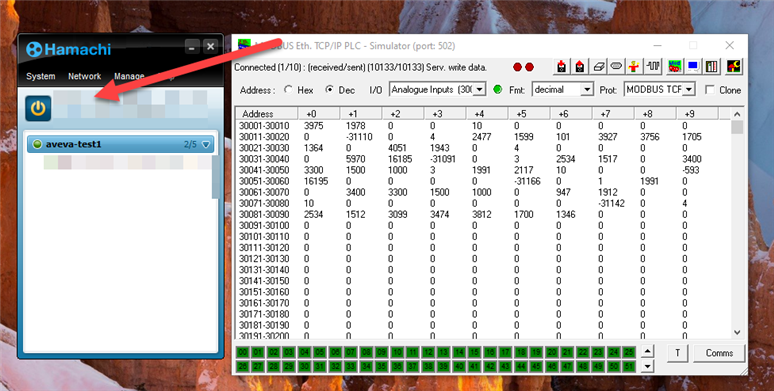The width and height of the screenshot is (774, 391).
Task: Click register value 3099
Action: (x=397, y=214)
